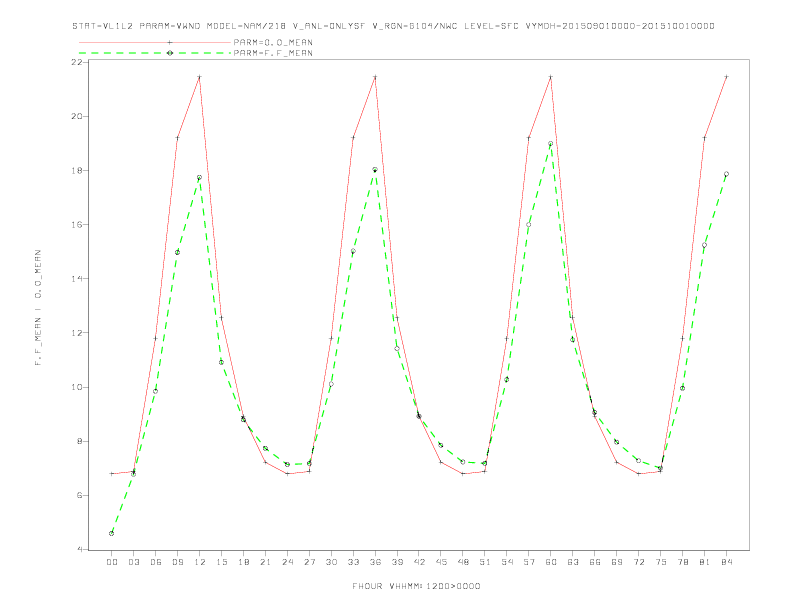Click the y-axis tick label 22
Screen dimensions: 792x612
76,62
